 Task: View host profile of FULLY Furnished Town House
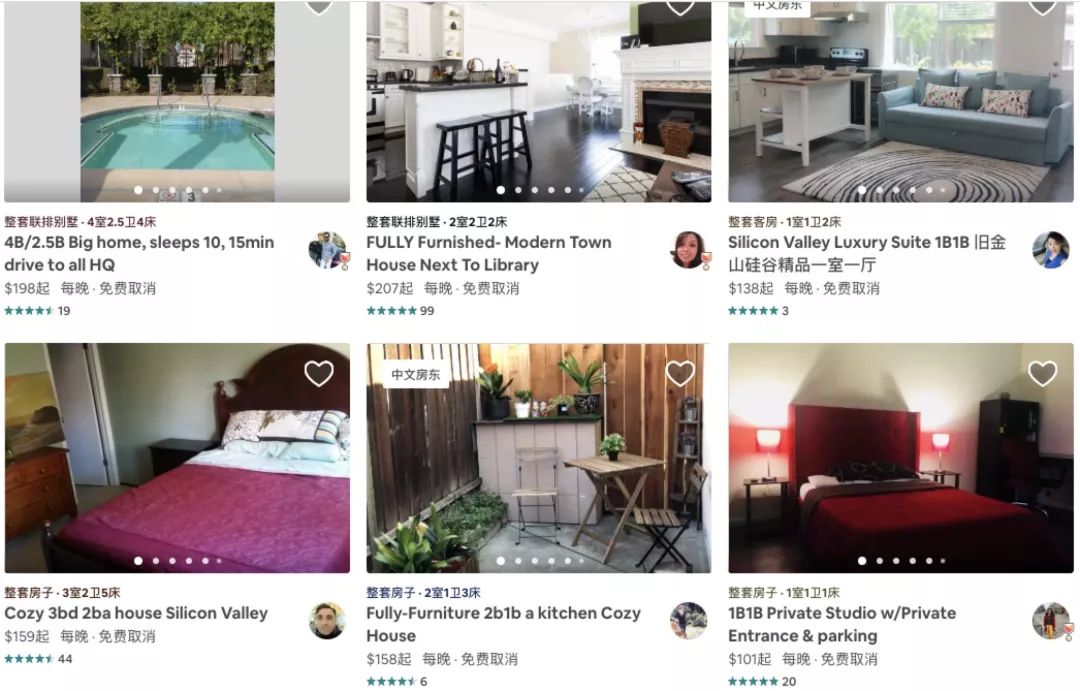click(x=689, y=250)
